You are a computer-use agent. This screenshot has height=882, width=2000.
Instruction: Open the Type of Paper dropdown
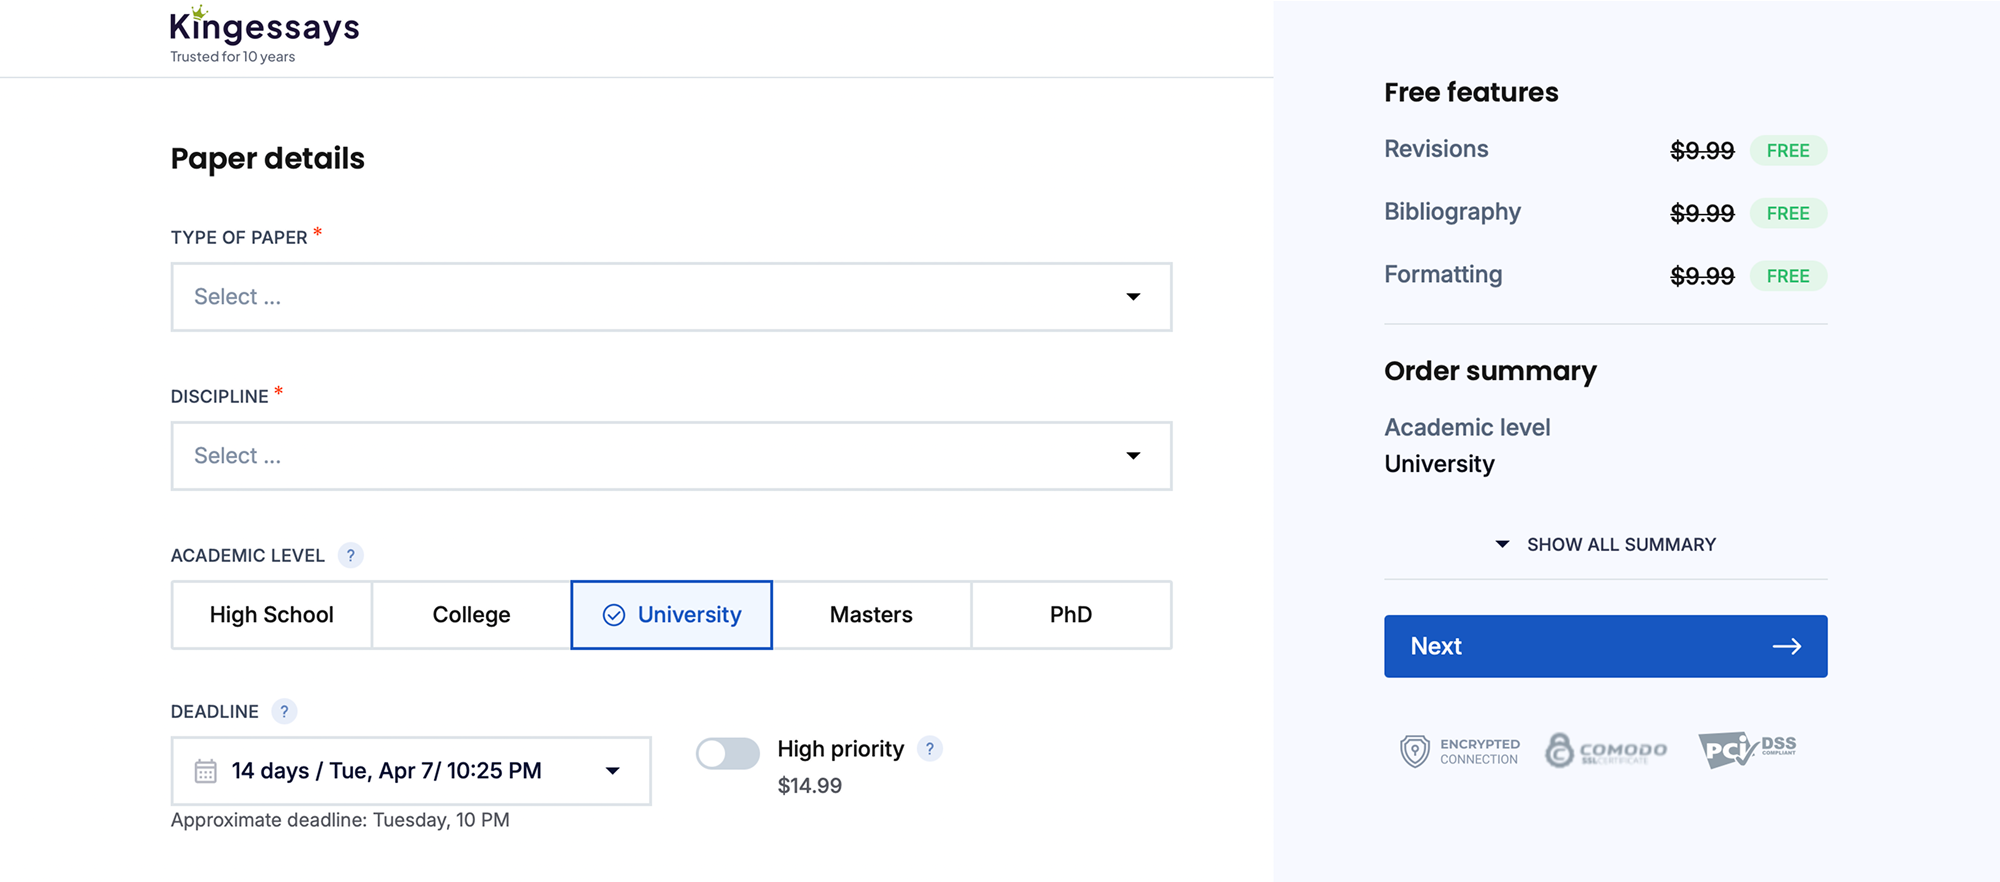tap(671, 297)
